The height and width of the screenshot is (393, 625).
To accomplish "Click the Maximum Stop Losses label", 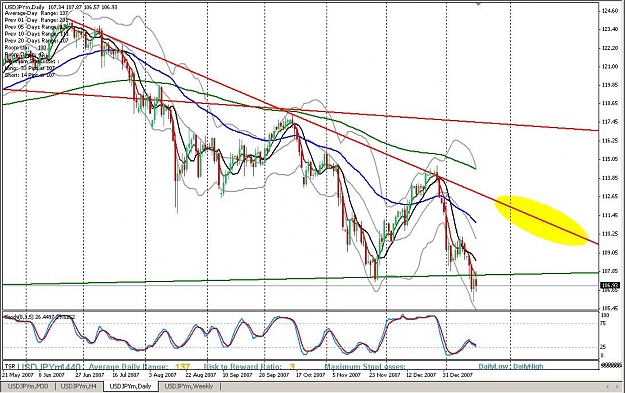I will pos(365,366).
